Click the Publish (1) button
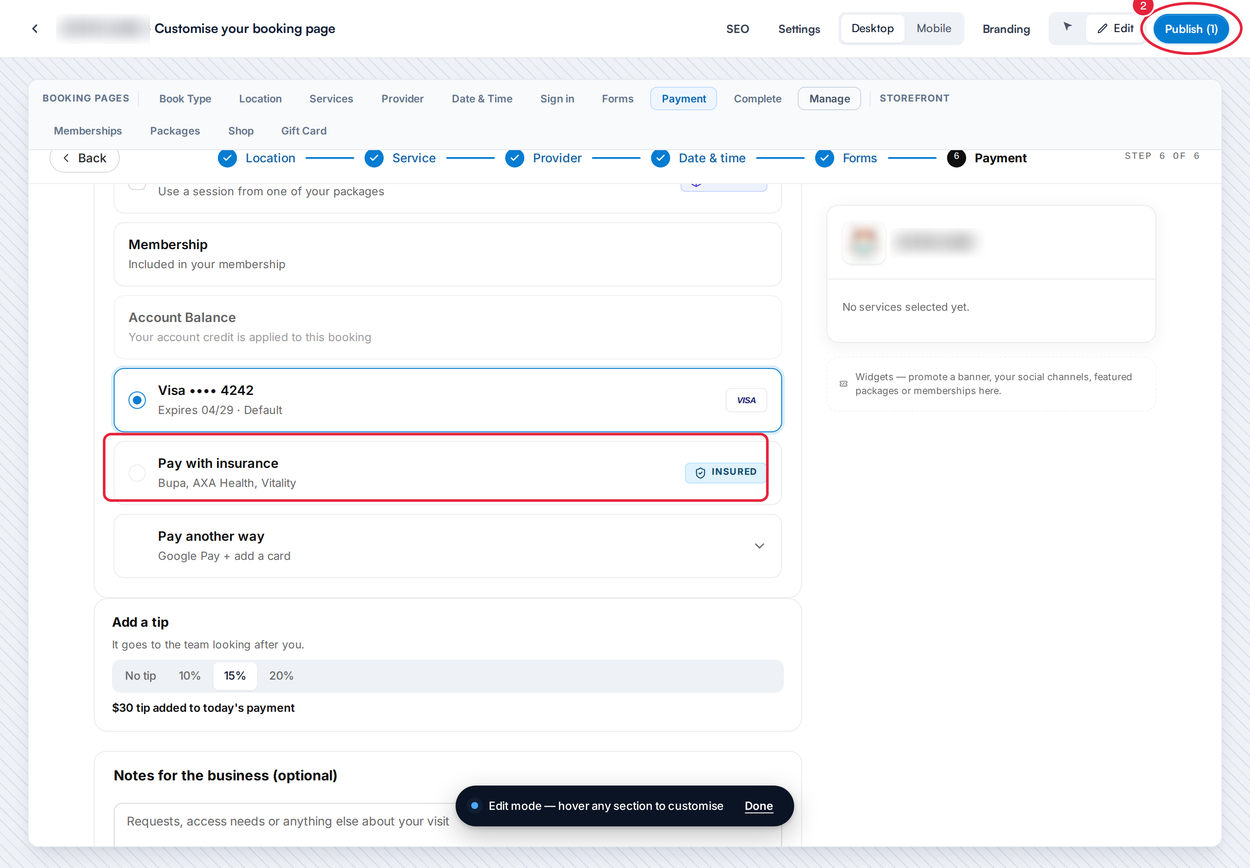Screen dimensions: 1250x868 tap(1191, 29)
